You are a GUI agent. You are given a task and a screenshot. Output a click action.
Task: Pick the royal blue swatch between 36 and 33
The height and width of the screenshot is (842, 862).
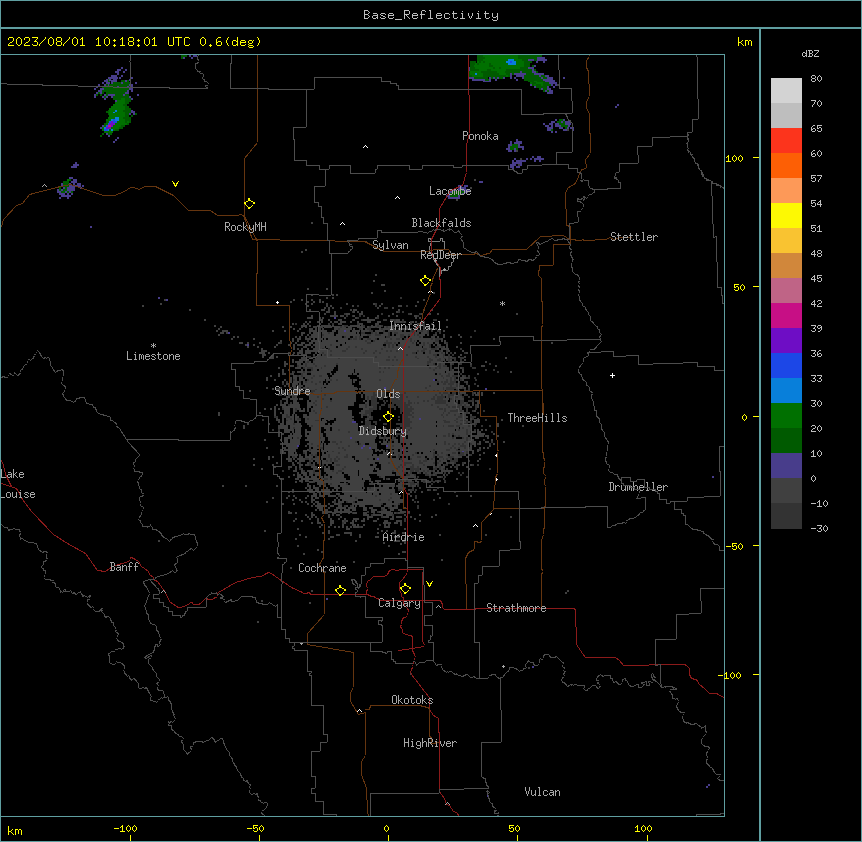click(x=786, y=365)
